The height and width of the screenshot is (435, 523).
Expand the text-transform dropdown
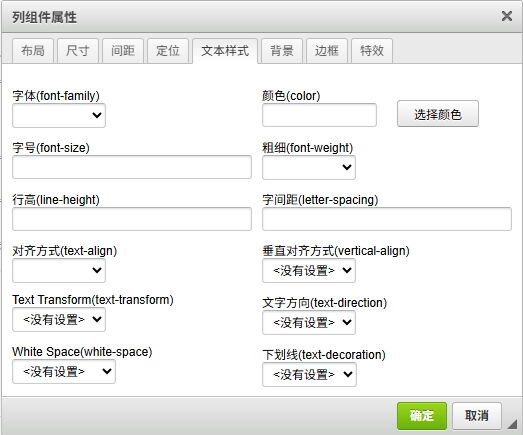click(59, 320)
